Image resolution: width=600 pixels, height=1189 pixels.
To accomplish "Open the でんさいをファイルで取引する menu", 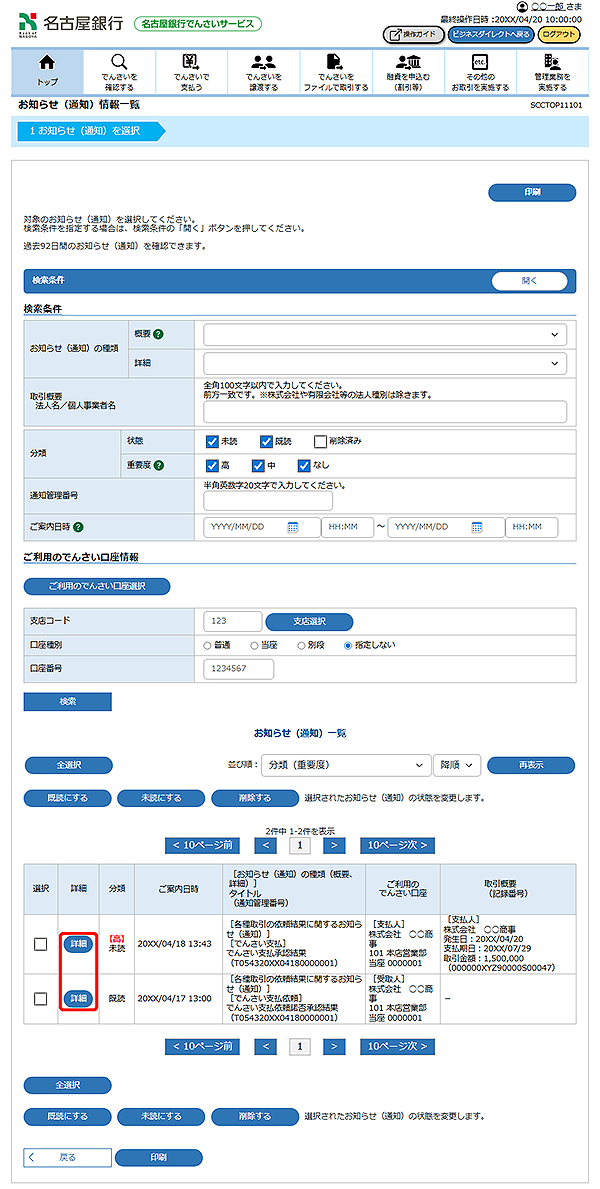I will [336, 68].
